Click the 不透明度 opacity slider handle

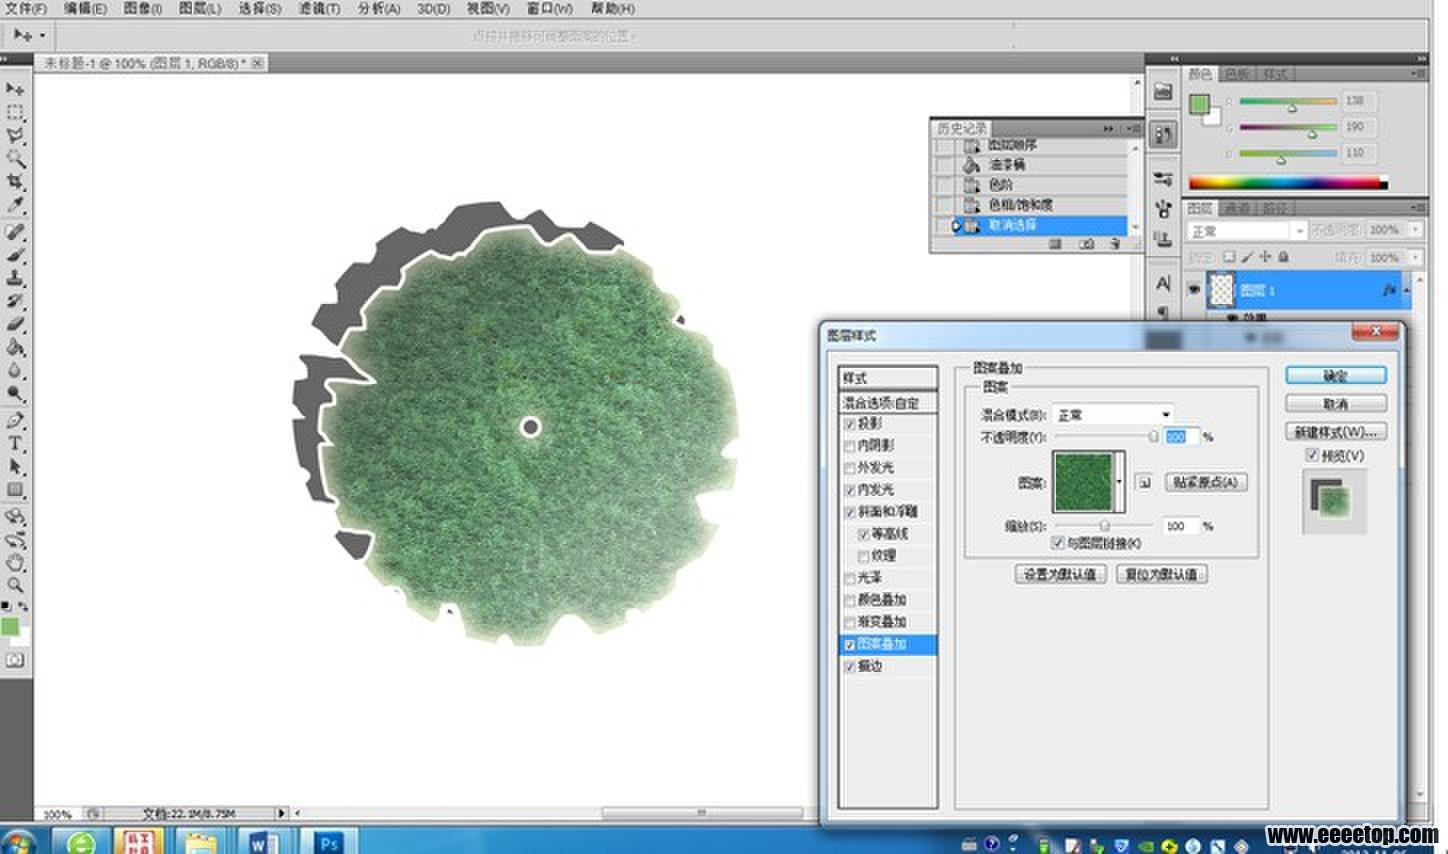(x=1153, y=436)
